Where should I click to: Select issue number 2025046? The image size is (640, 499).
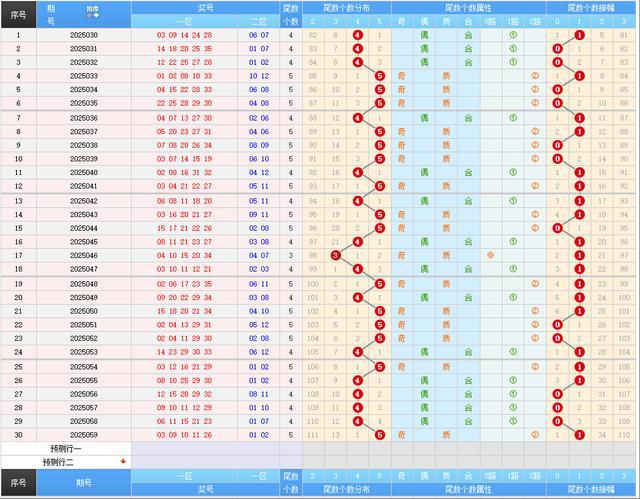pos(84,255)
